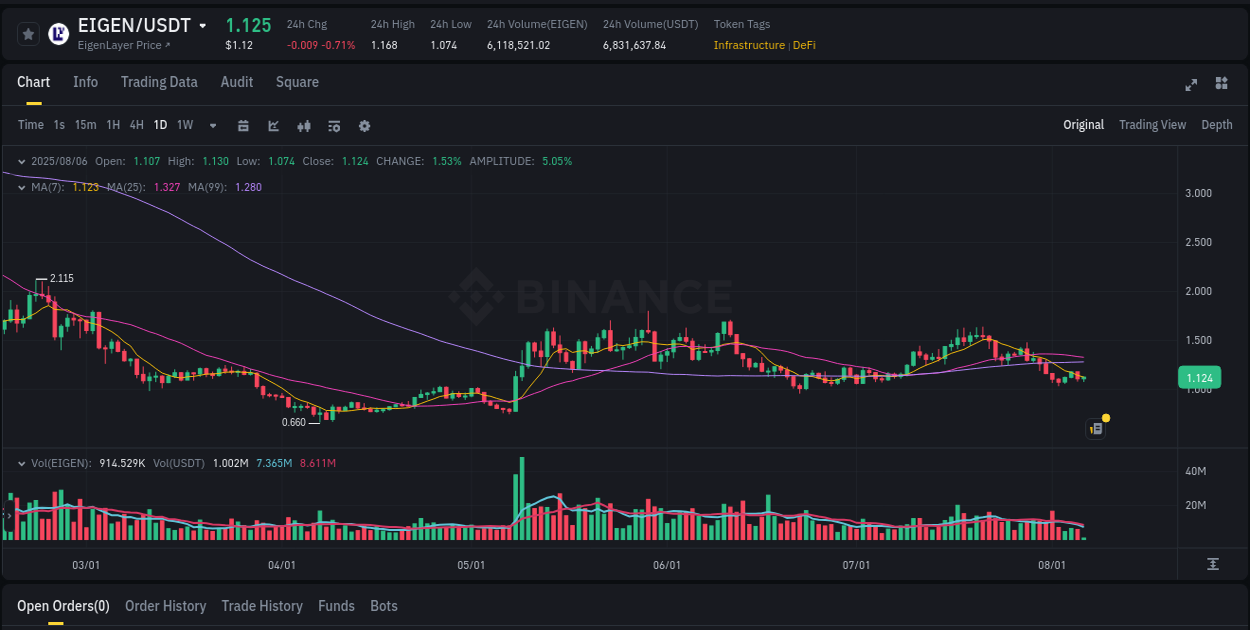Open the time interval calendar icon
This screenshot has width=1250, height=630.
tap(243, 125)
